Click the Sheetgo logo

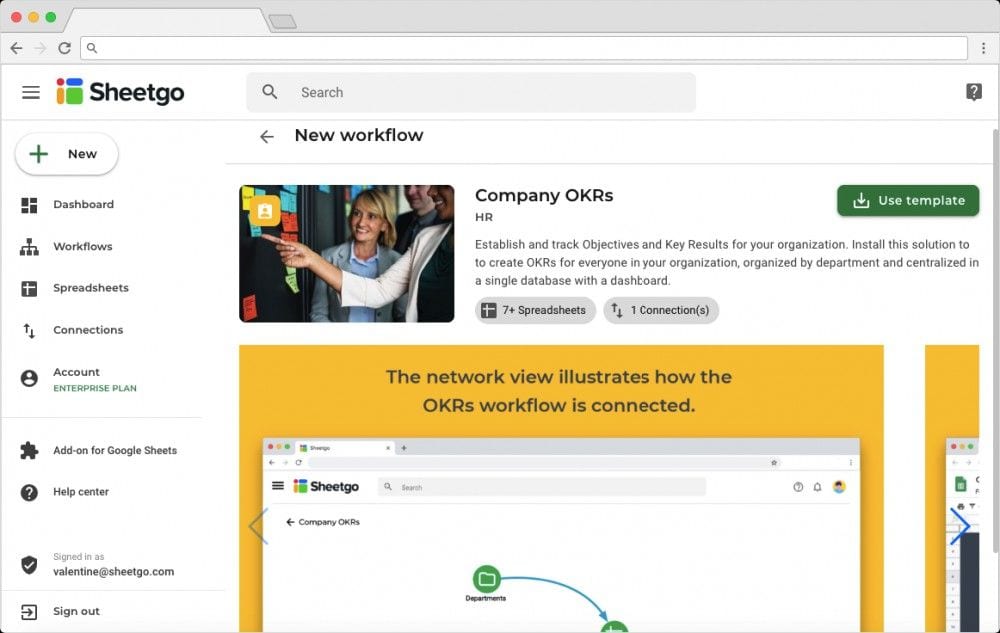tap(120, 92)
